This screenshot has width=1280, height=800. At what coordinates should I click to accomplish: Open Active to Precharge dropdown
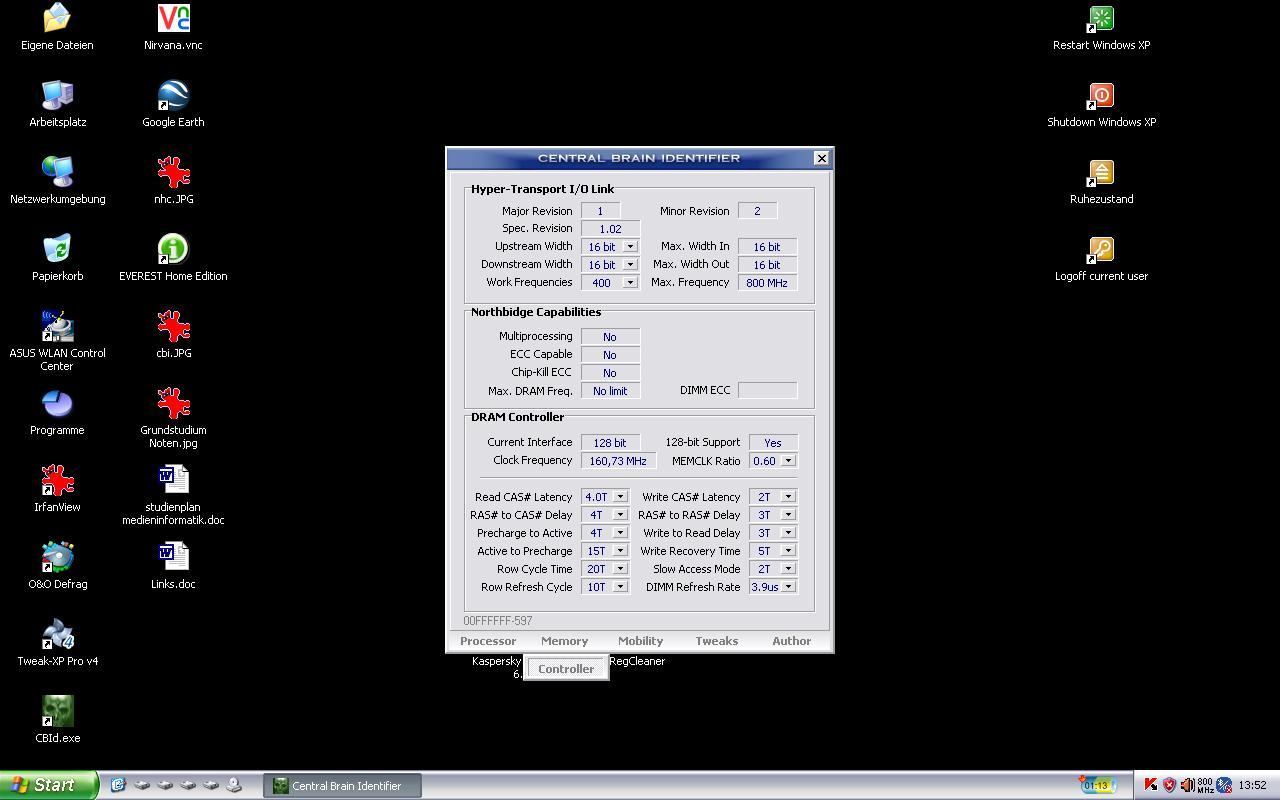click(x=620, y=550)
